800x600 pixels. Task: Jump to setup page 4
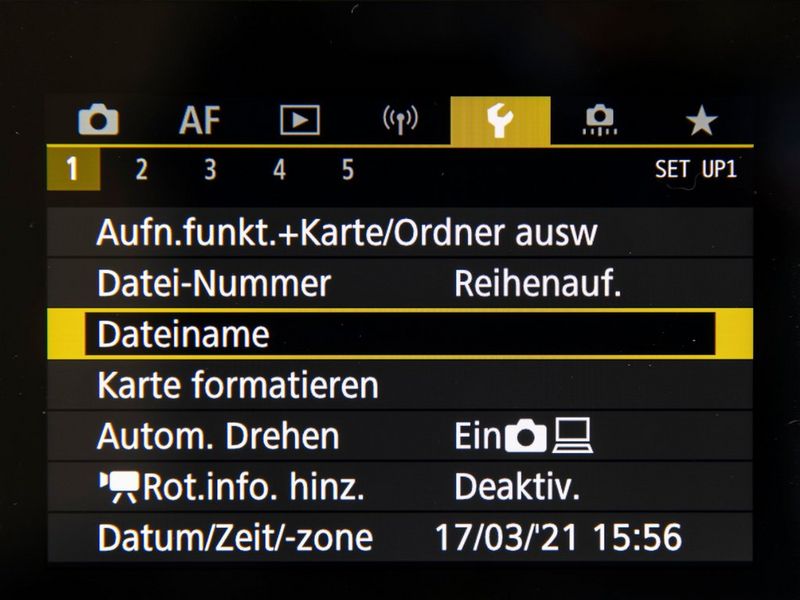pyautogui.click(x=279, y=169)
